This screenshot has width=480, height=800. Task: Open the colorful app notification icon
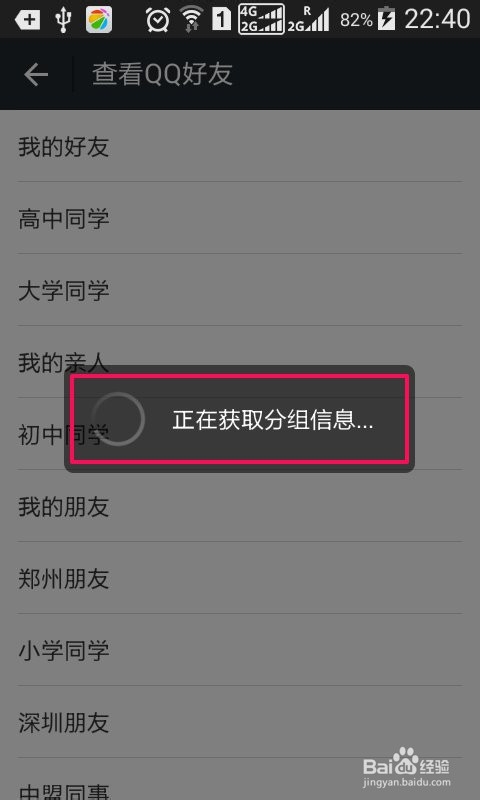(x=99, y=20)
